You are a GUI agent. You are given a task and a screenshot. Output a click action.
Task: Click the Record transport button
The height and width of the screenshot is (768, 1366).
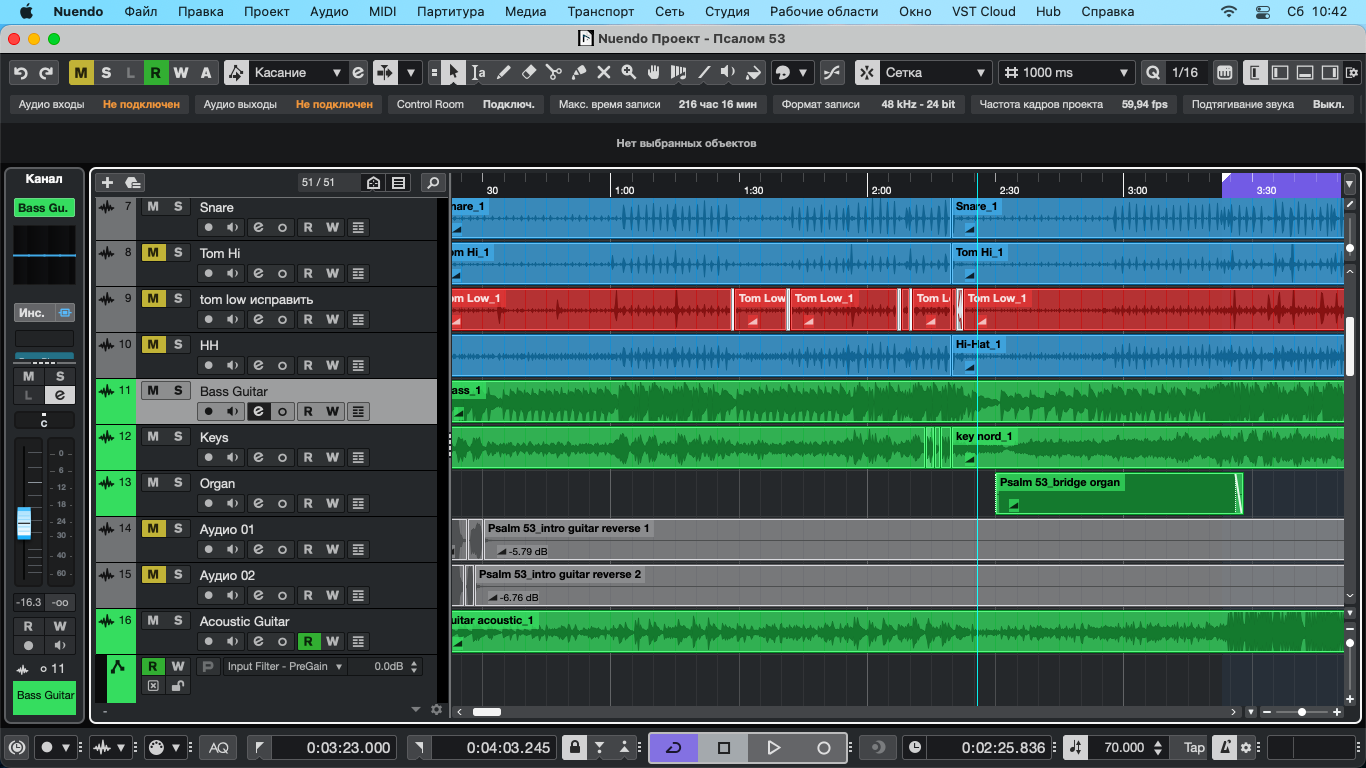823,747
